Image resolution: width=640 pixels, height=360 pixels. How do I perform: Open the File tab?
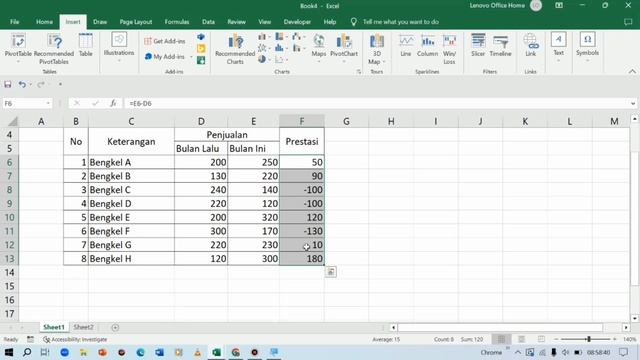[x=15, y=22]
